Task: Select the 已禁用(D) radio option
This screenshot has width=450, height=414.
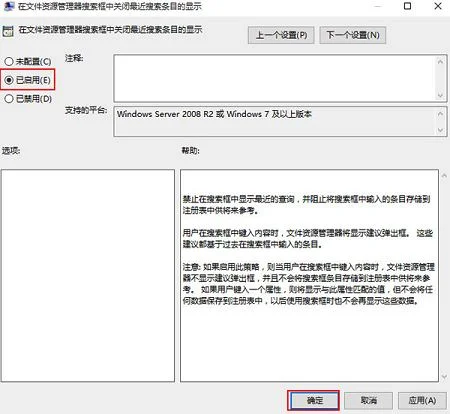Action: (x=28, y=99)
